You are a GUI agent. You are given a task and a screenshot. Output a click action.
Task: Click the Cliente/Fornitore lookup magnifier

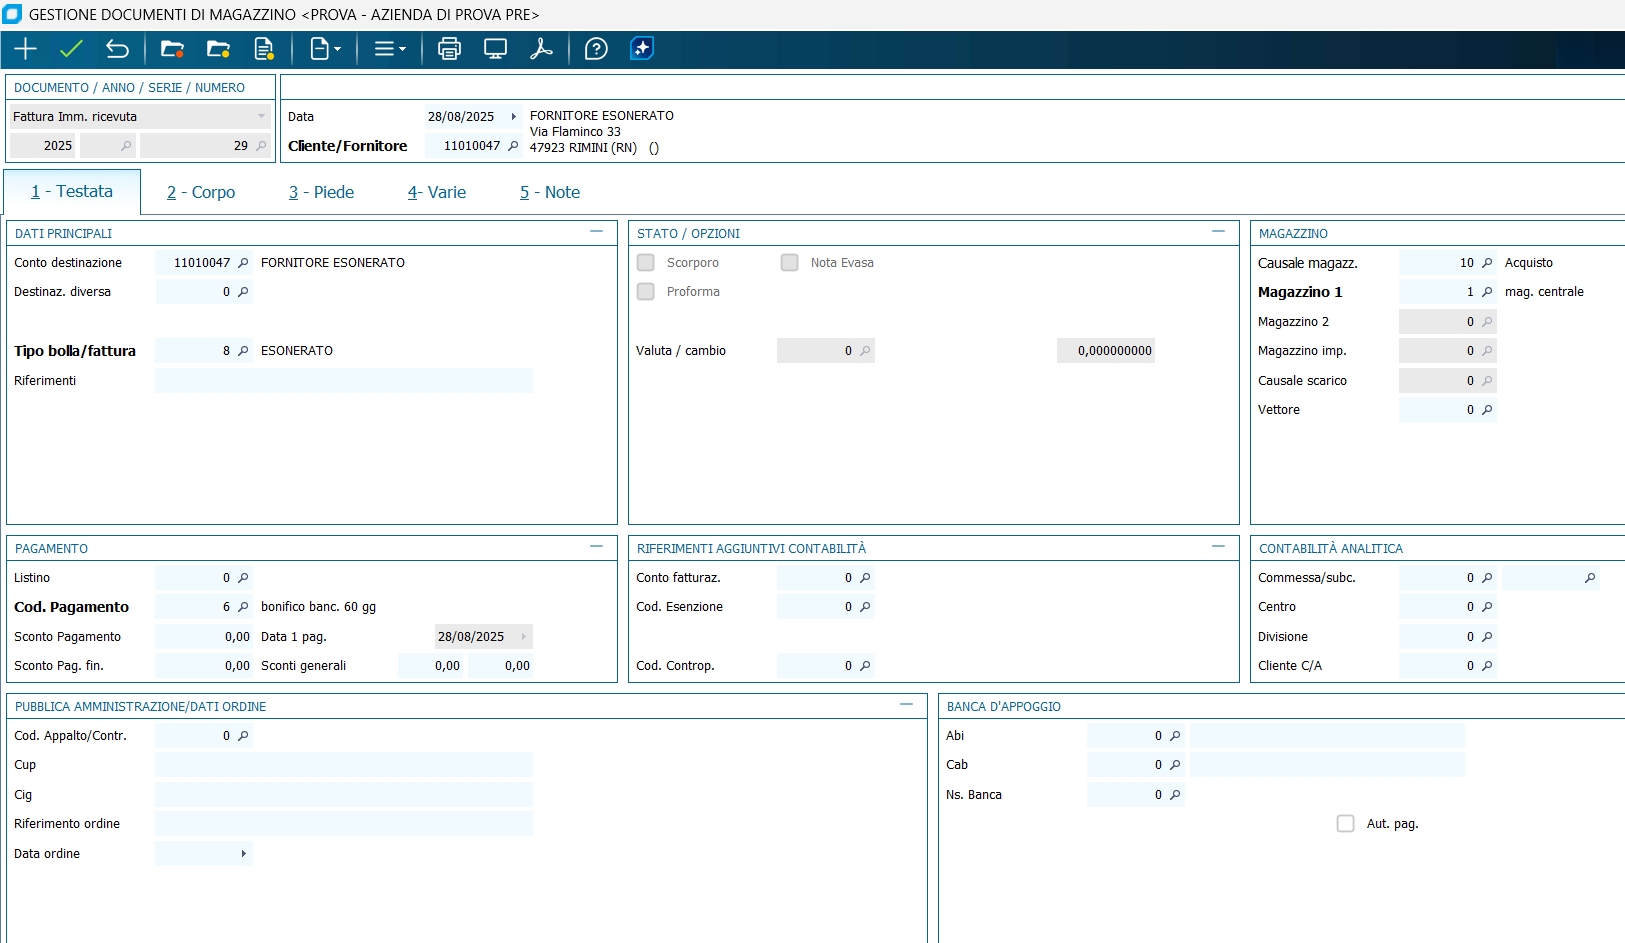513,146
